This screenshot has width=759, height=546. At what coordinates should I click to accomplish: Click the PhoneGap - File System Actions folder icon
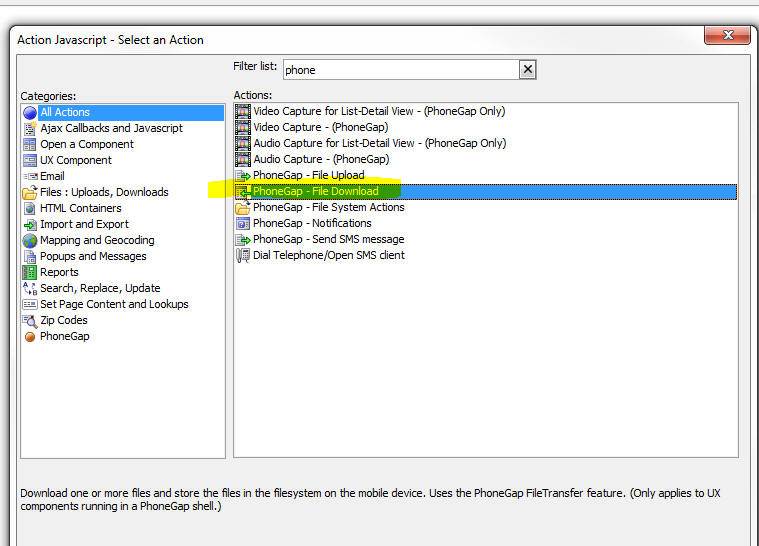point(243,208)
